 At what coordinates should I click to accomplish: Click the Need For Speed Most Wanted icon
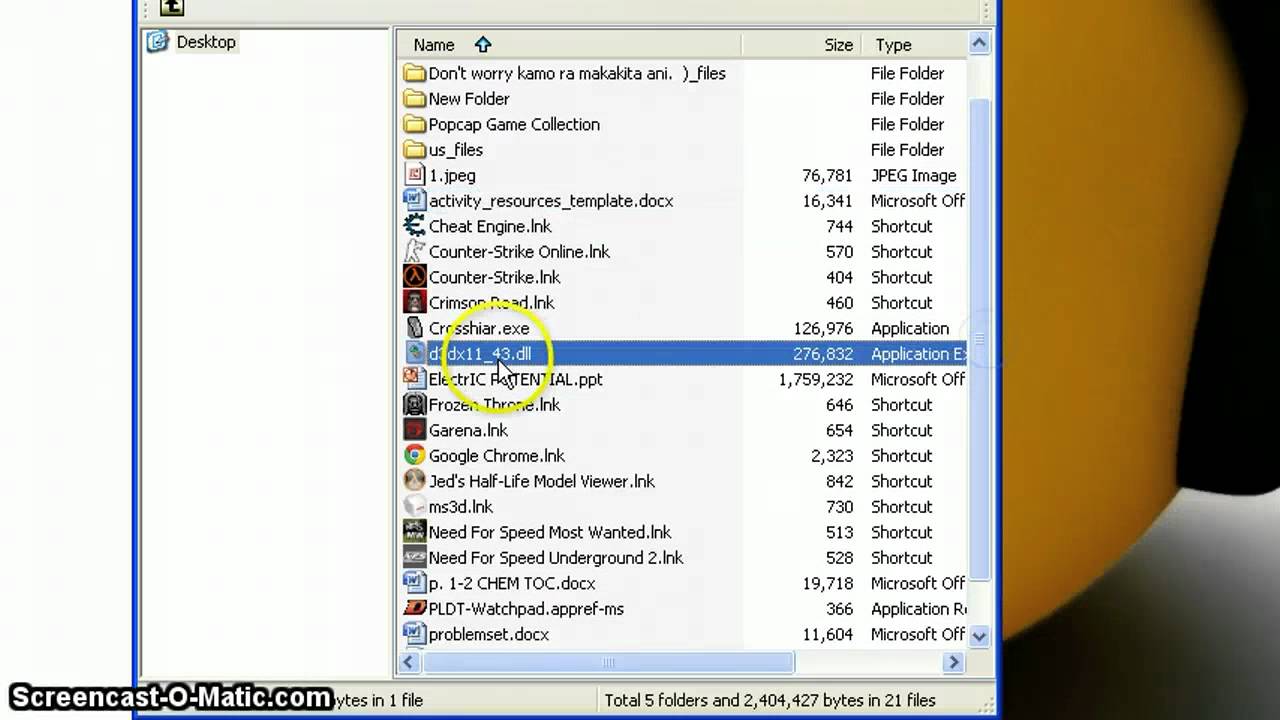click(x=414, y=532)
